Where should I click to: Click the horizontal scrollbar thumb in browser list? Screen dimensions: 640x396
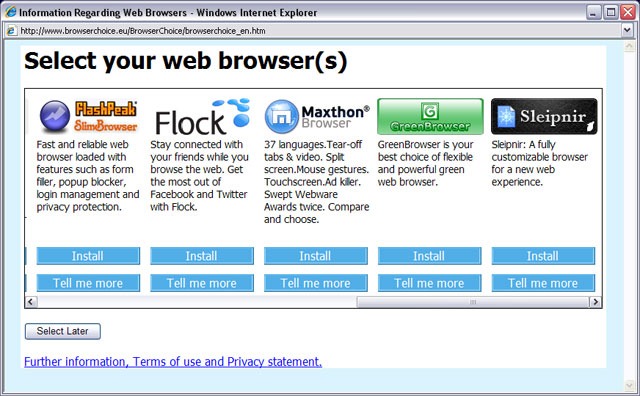[x=473, y=302]
